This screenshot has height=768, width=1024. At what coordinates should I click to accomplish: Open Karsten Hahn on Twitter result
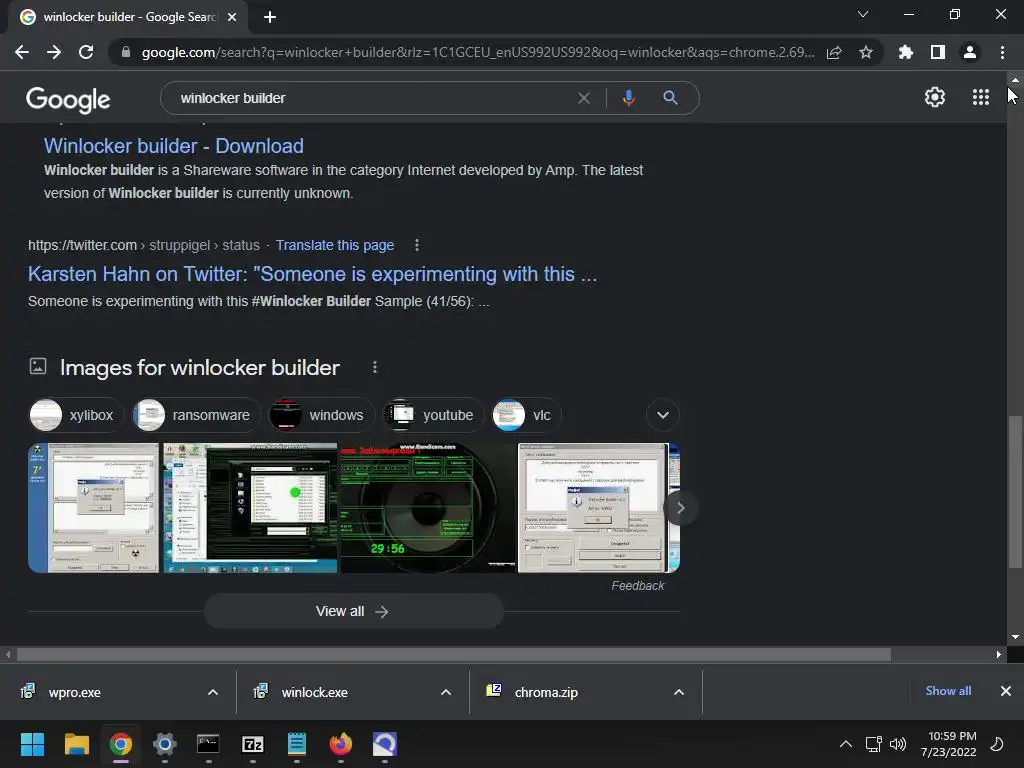pyautogui.click(x=312, y=274)
